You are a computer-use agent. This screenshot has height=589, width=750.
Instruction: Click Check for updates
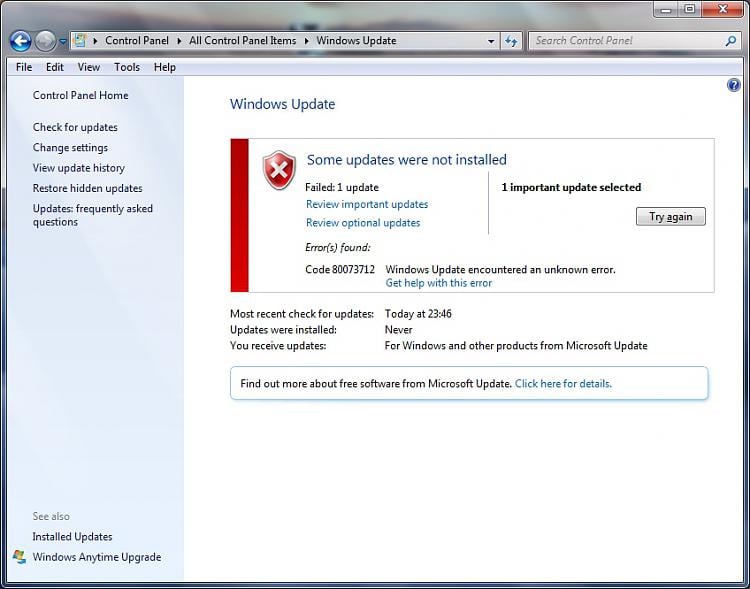75,127
